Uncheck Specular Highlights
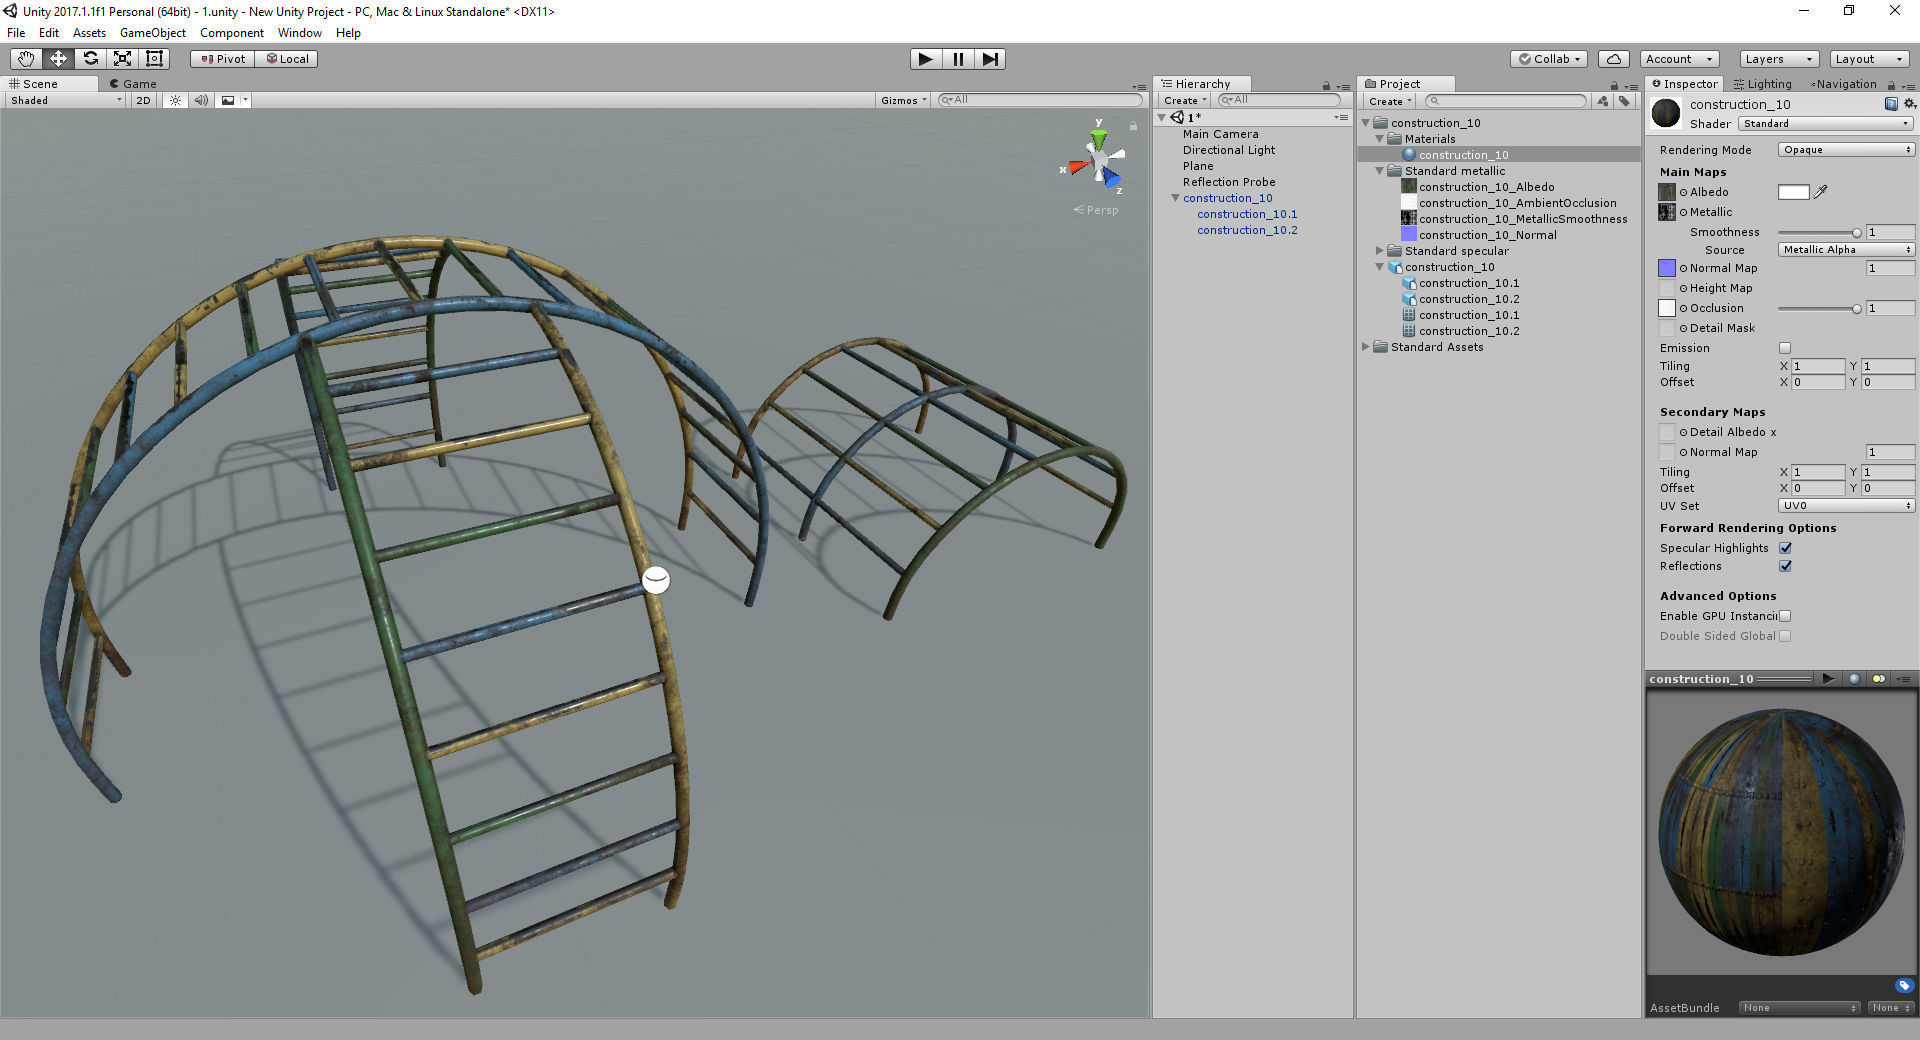Viewport: 1920px width, 1040px height. pos(1785,548)
